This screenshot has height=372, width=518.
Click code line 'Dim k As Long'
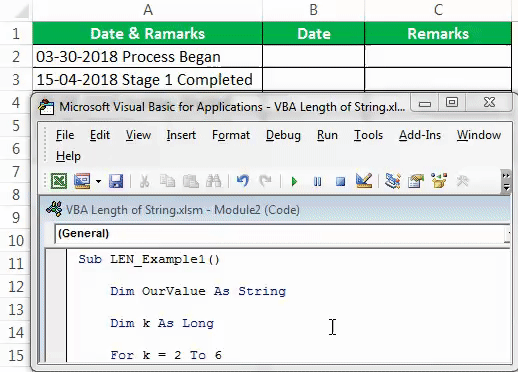(x=162, y=323)
